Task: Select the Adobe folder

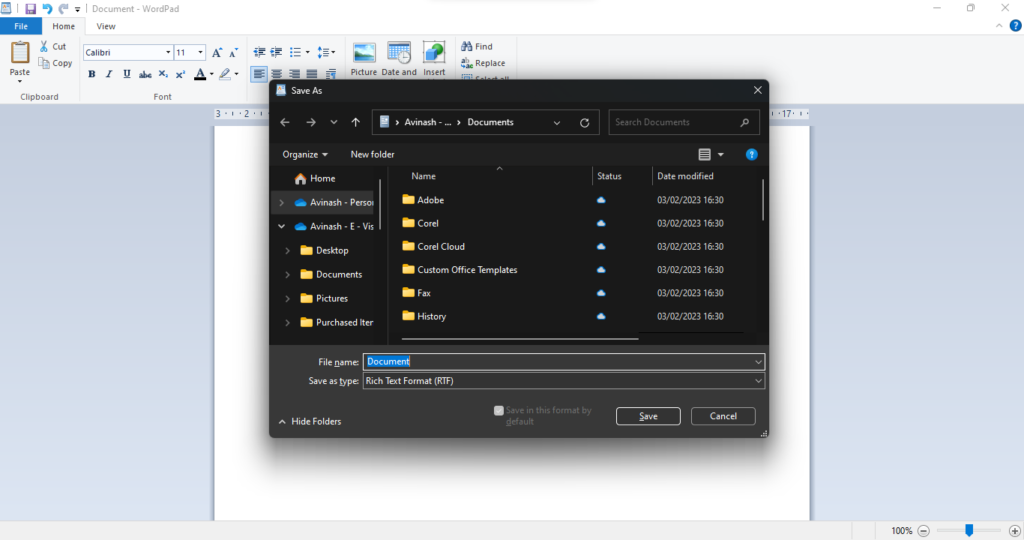Action: coord(430,200)
